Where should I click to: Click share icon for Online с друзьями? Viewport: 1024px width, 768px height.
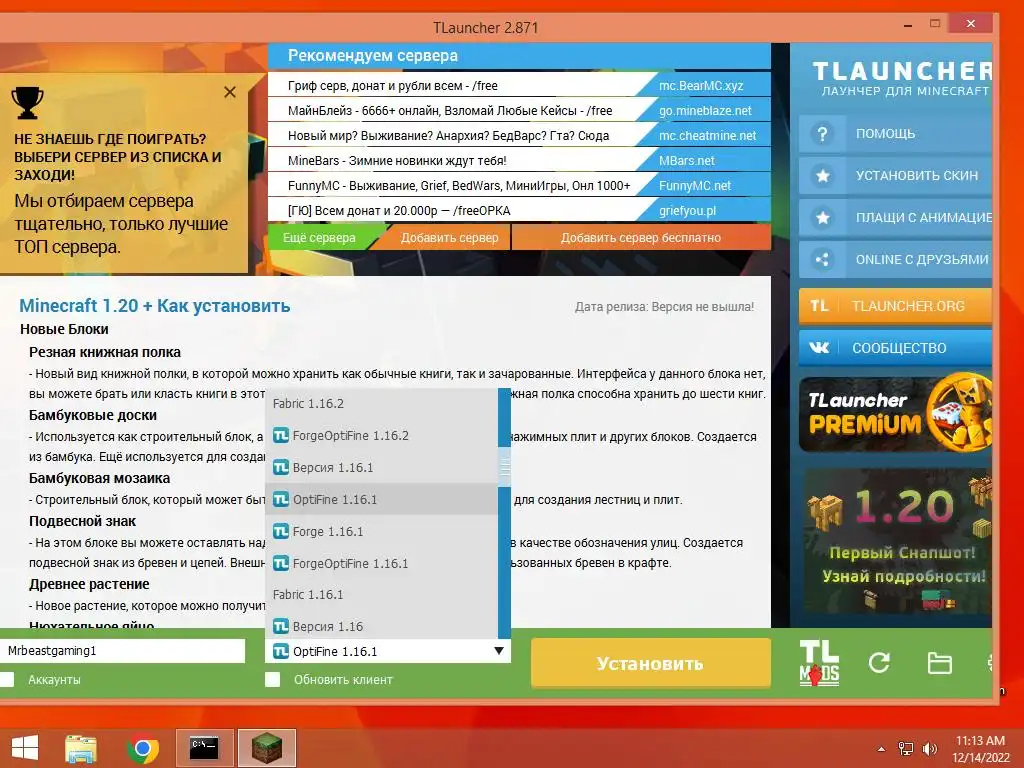click(x=822, y=259)
